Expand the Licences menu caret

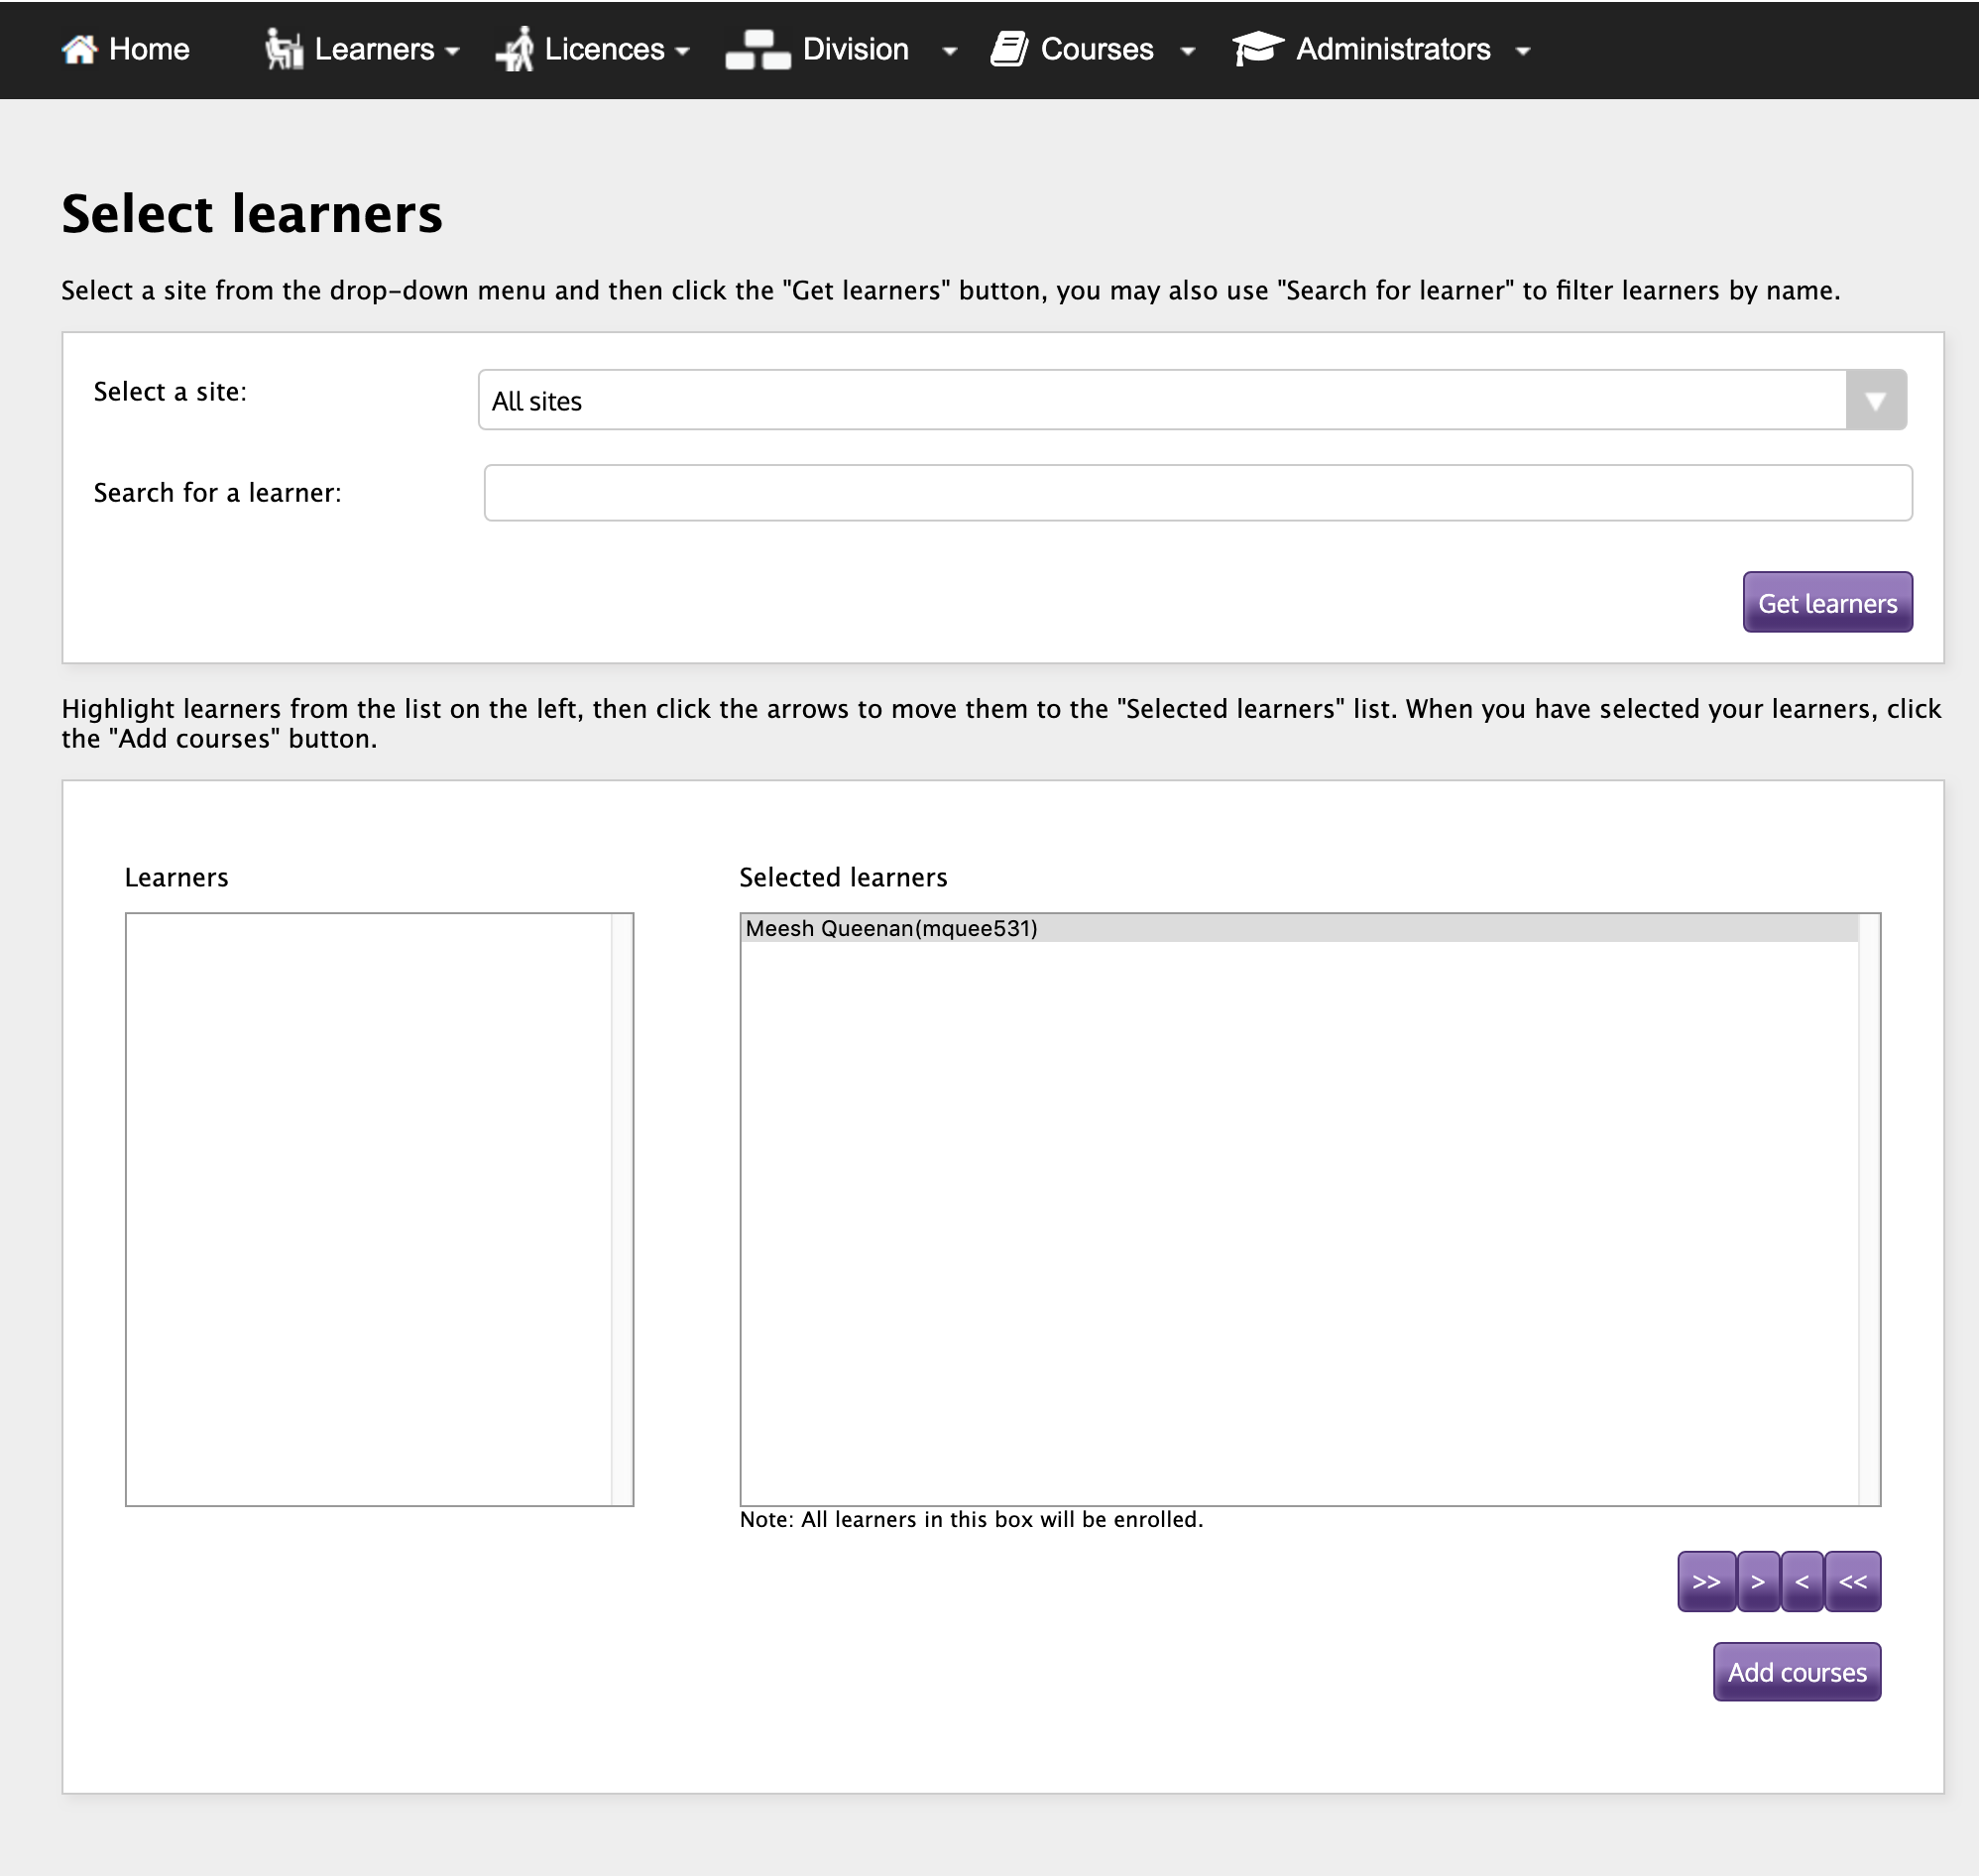click(683, 51)
